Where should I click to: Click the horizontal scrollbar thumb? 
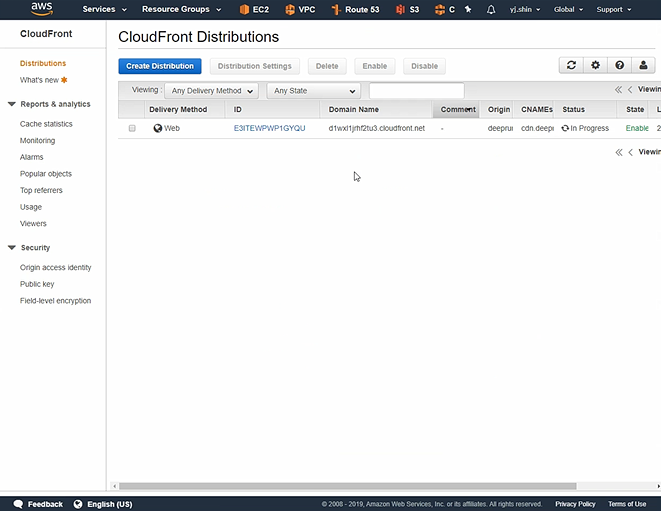pyautogui.click(x=347, y=486)
